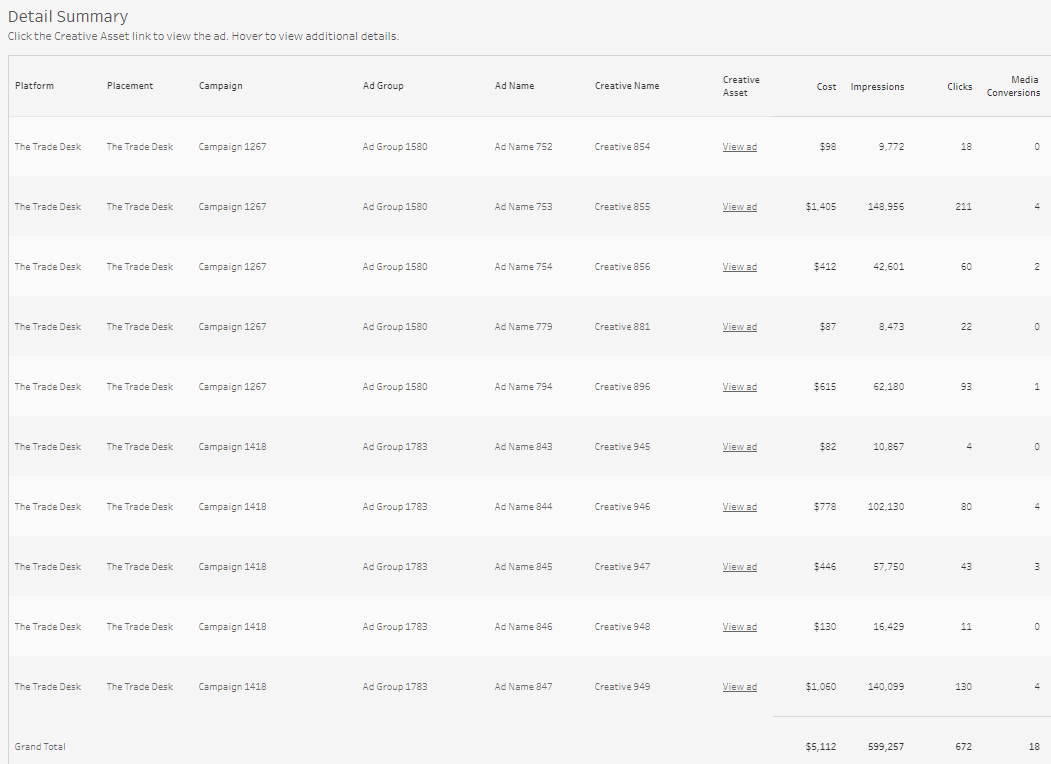This screenshot has width=1051, height=764.
Task: Select Campaign 1418 in Ad Name 847 row
Action: point(232,687)
